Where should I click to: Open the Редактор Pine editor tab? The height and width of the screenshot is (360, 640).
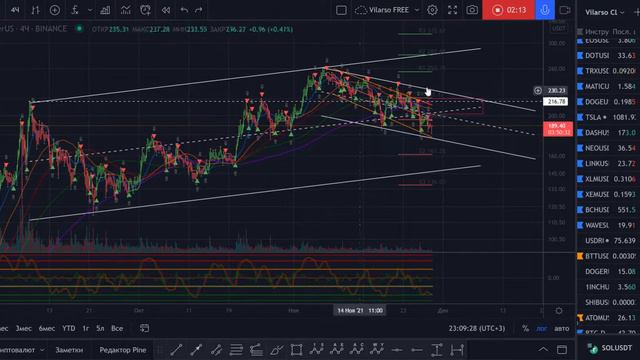123,350
